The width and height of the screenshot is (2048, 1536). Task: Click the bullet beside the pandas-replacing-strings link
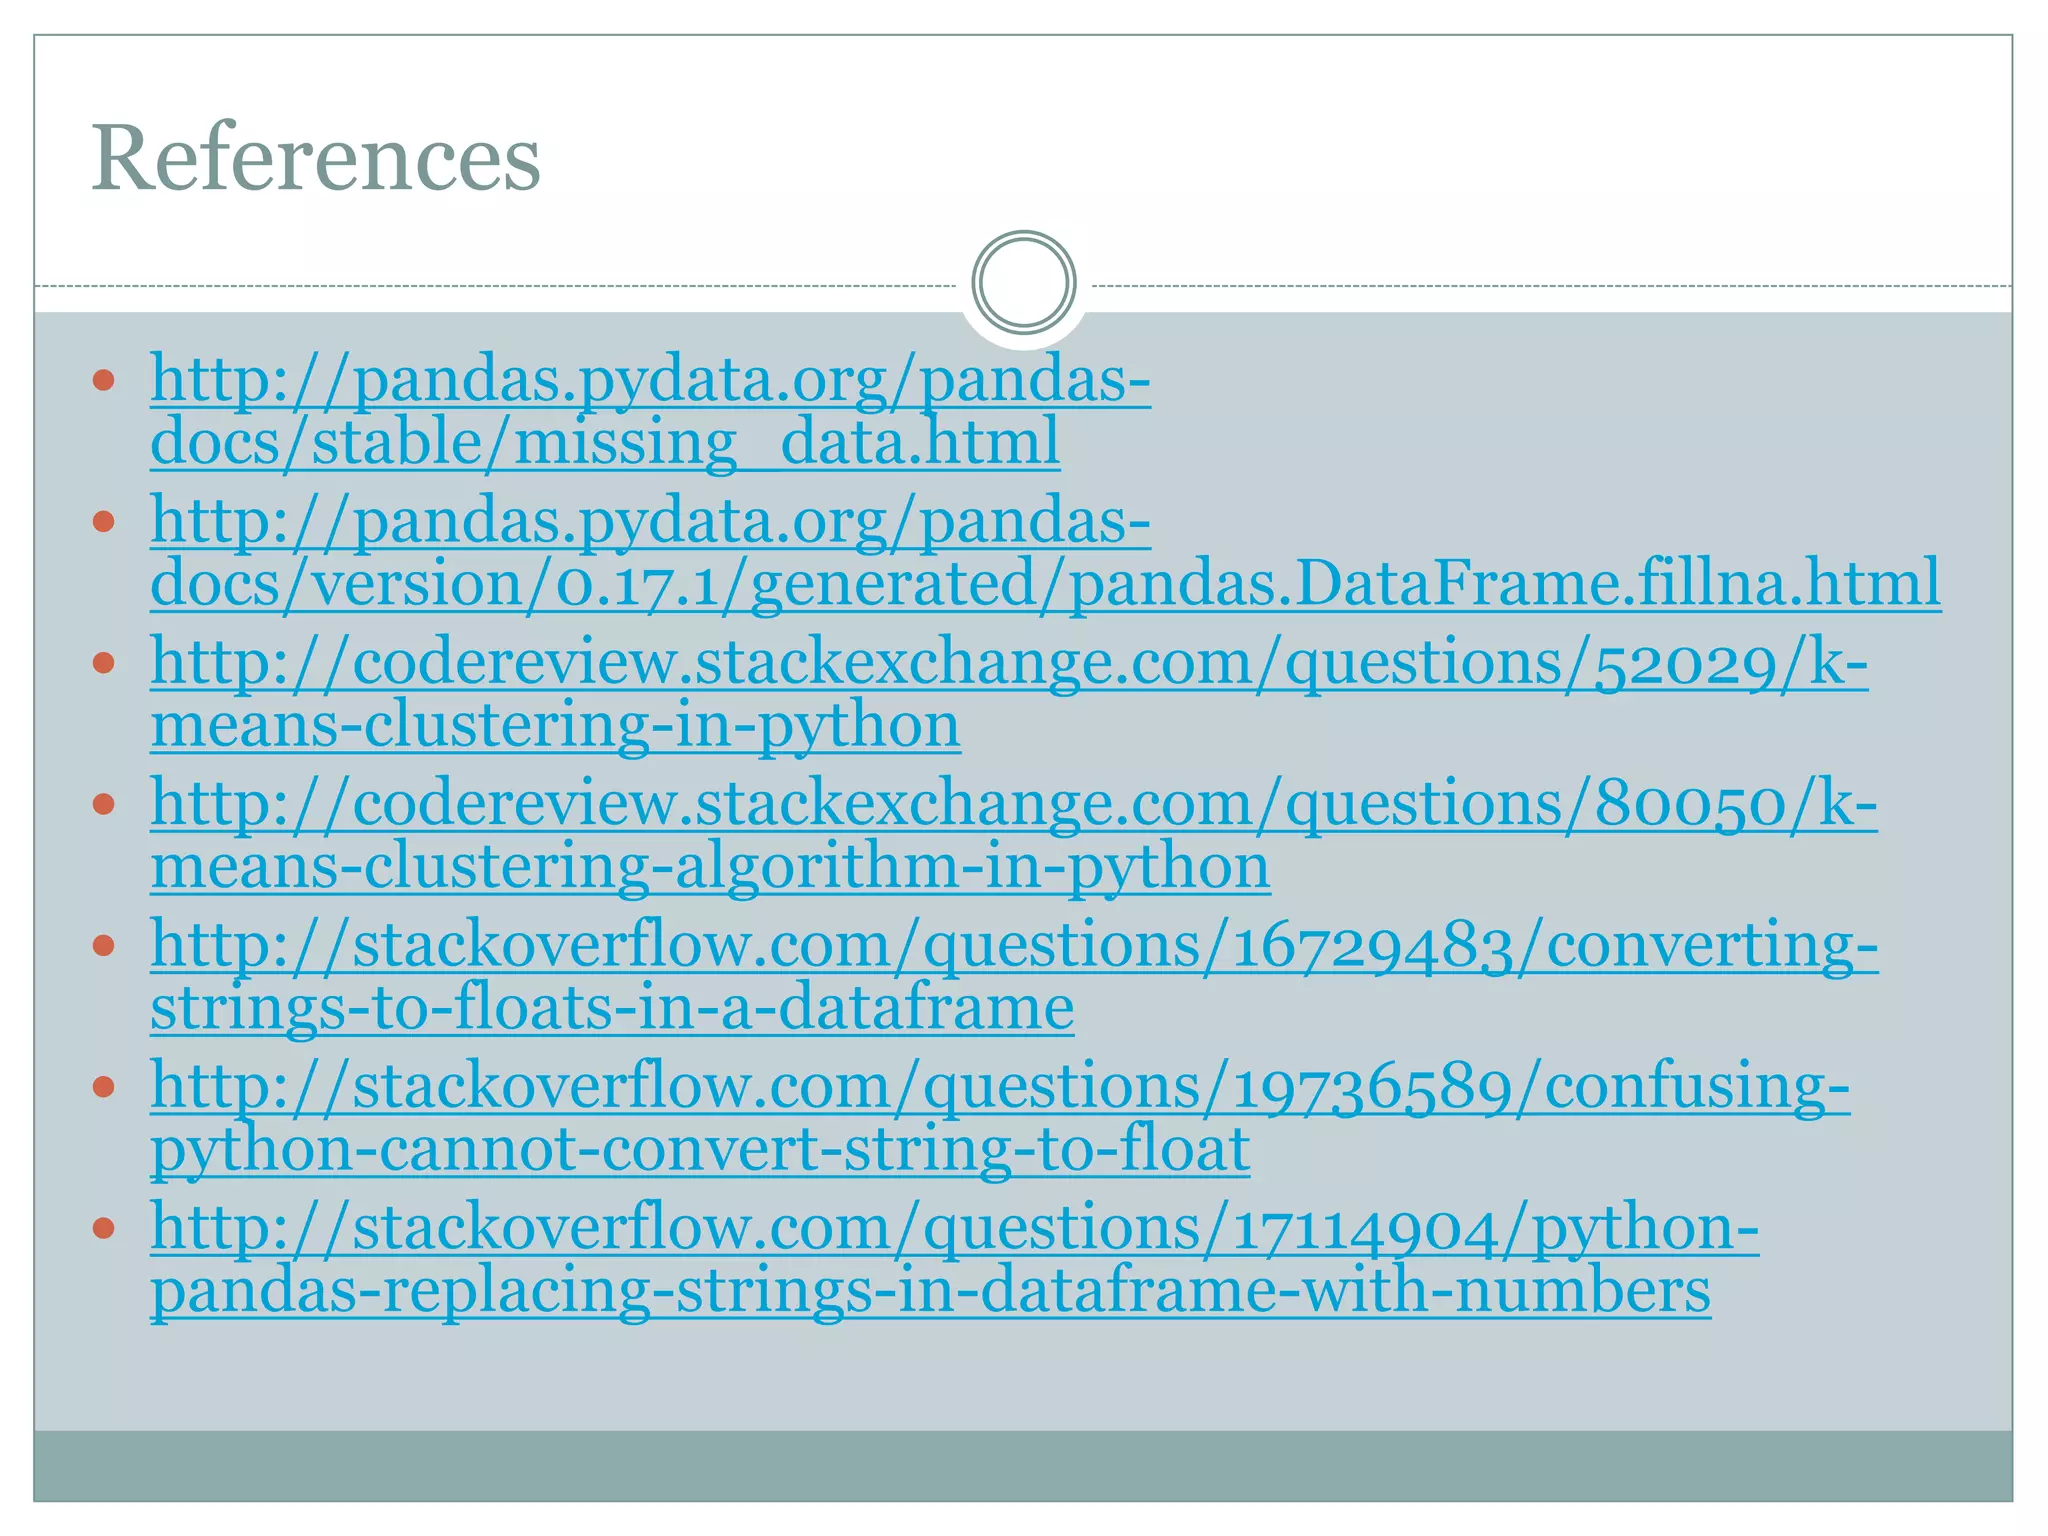tap(104, 1228)
